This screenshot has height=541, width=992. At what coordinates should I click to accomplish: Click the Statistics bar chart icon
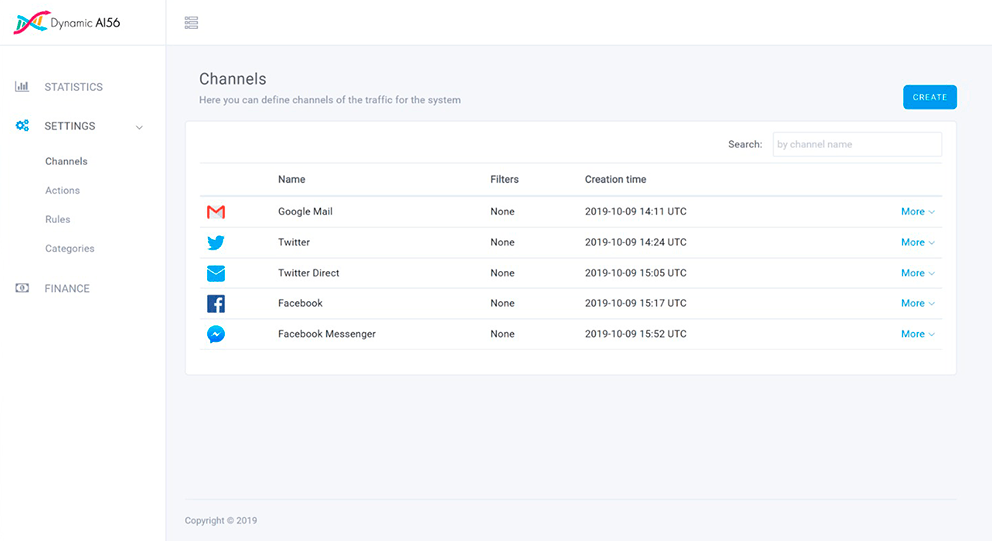pyautogui.click(x=22, y=87)
